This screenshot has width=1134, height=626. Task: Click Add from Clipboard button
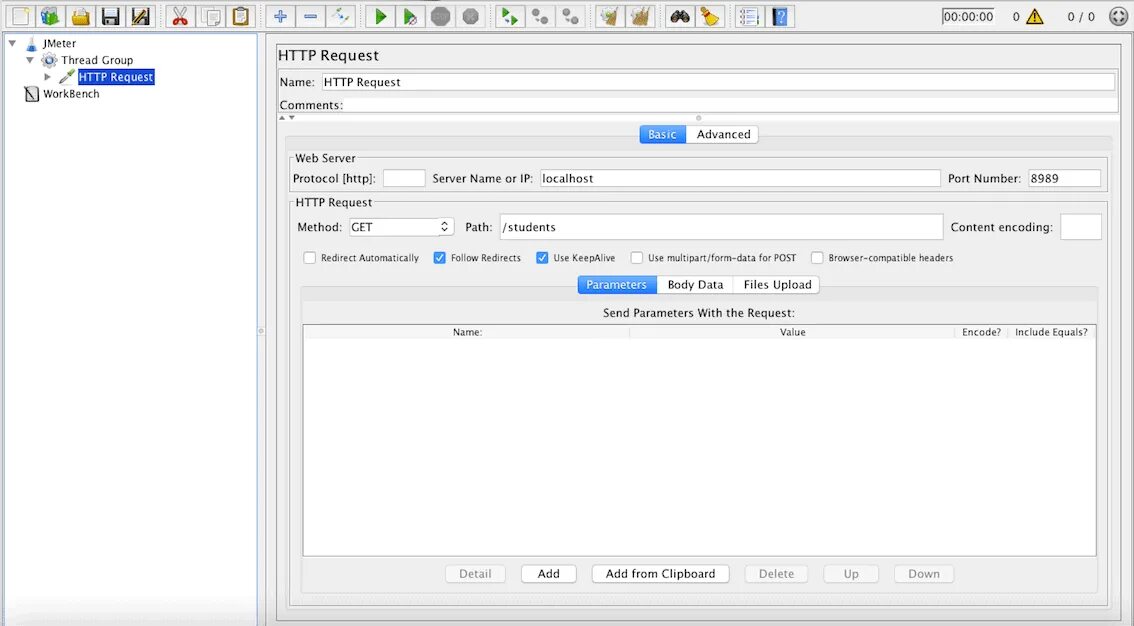(x=660, y=574)
